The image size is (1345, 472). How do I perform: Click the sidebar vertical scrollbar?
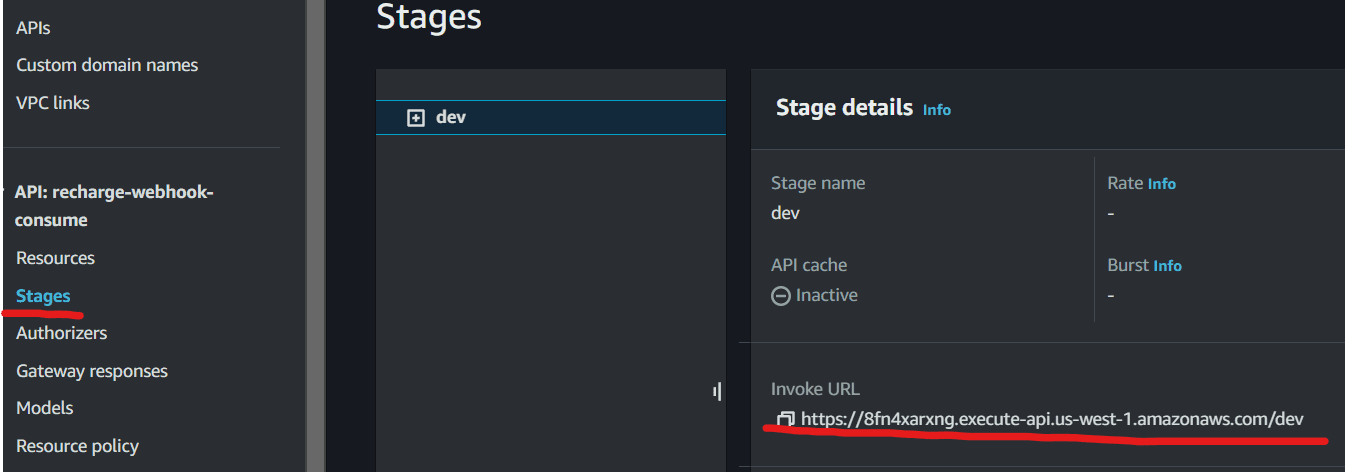pyautogui.click(x=315, y=236)
